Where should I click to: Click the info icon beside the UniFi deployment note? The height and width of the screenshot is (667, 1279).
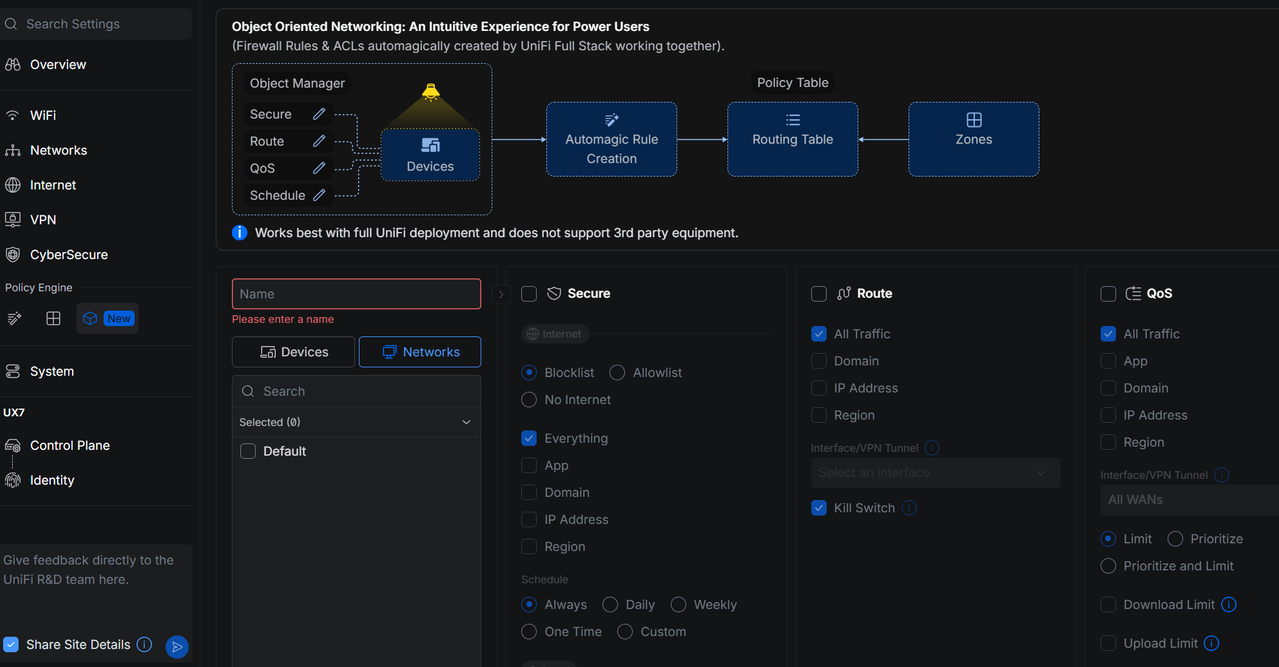point(240,233)
